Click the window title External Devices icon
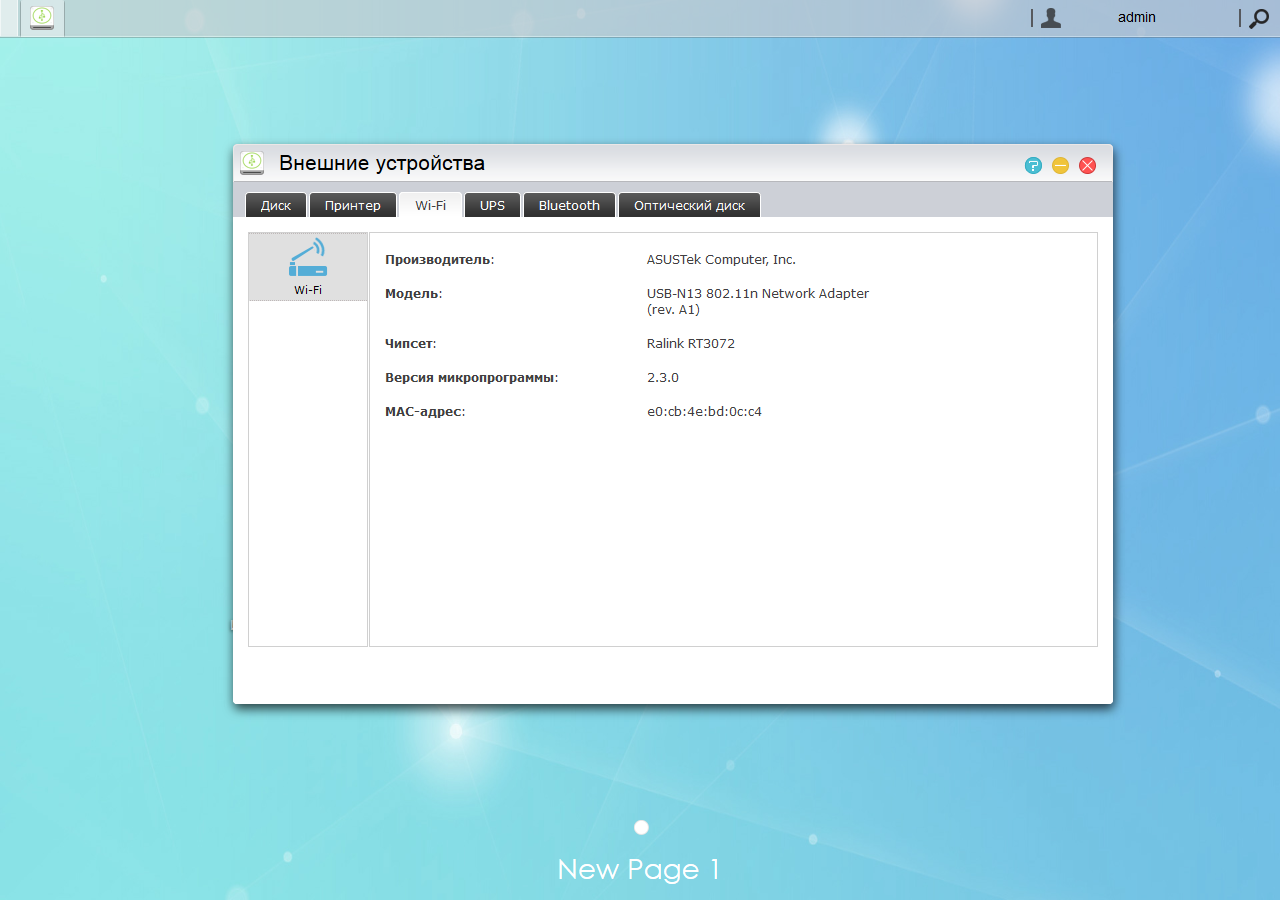 point(252,163)
